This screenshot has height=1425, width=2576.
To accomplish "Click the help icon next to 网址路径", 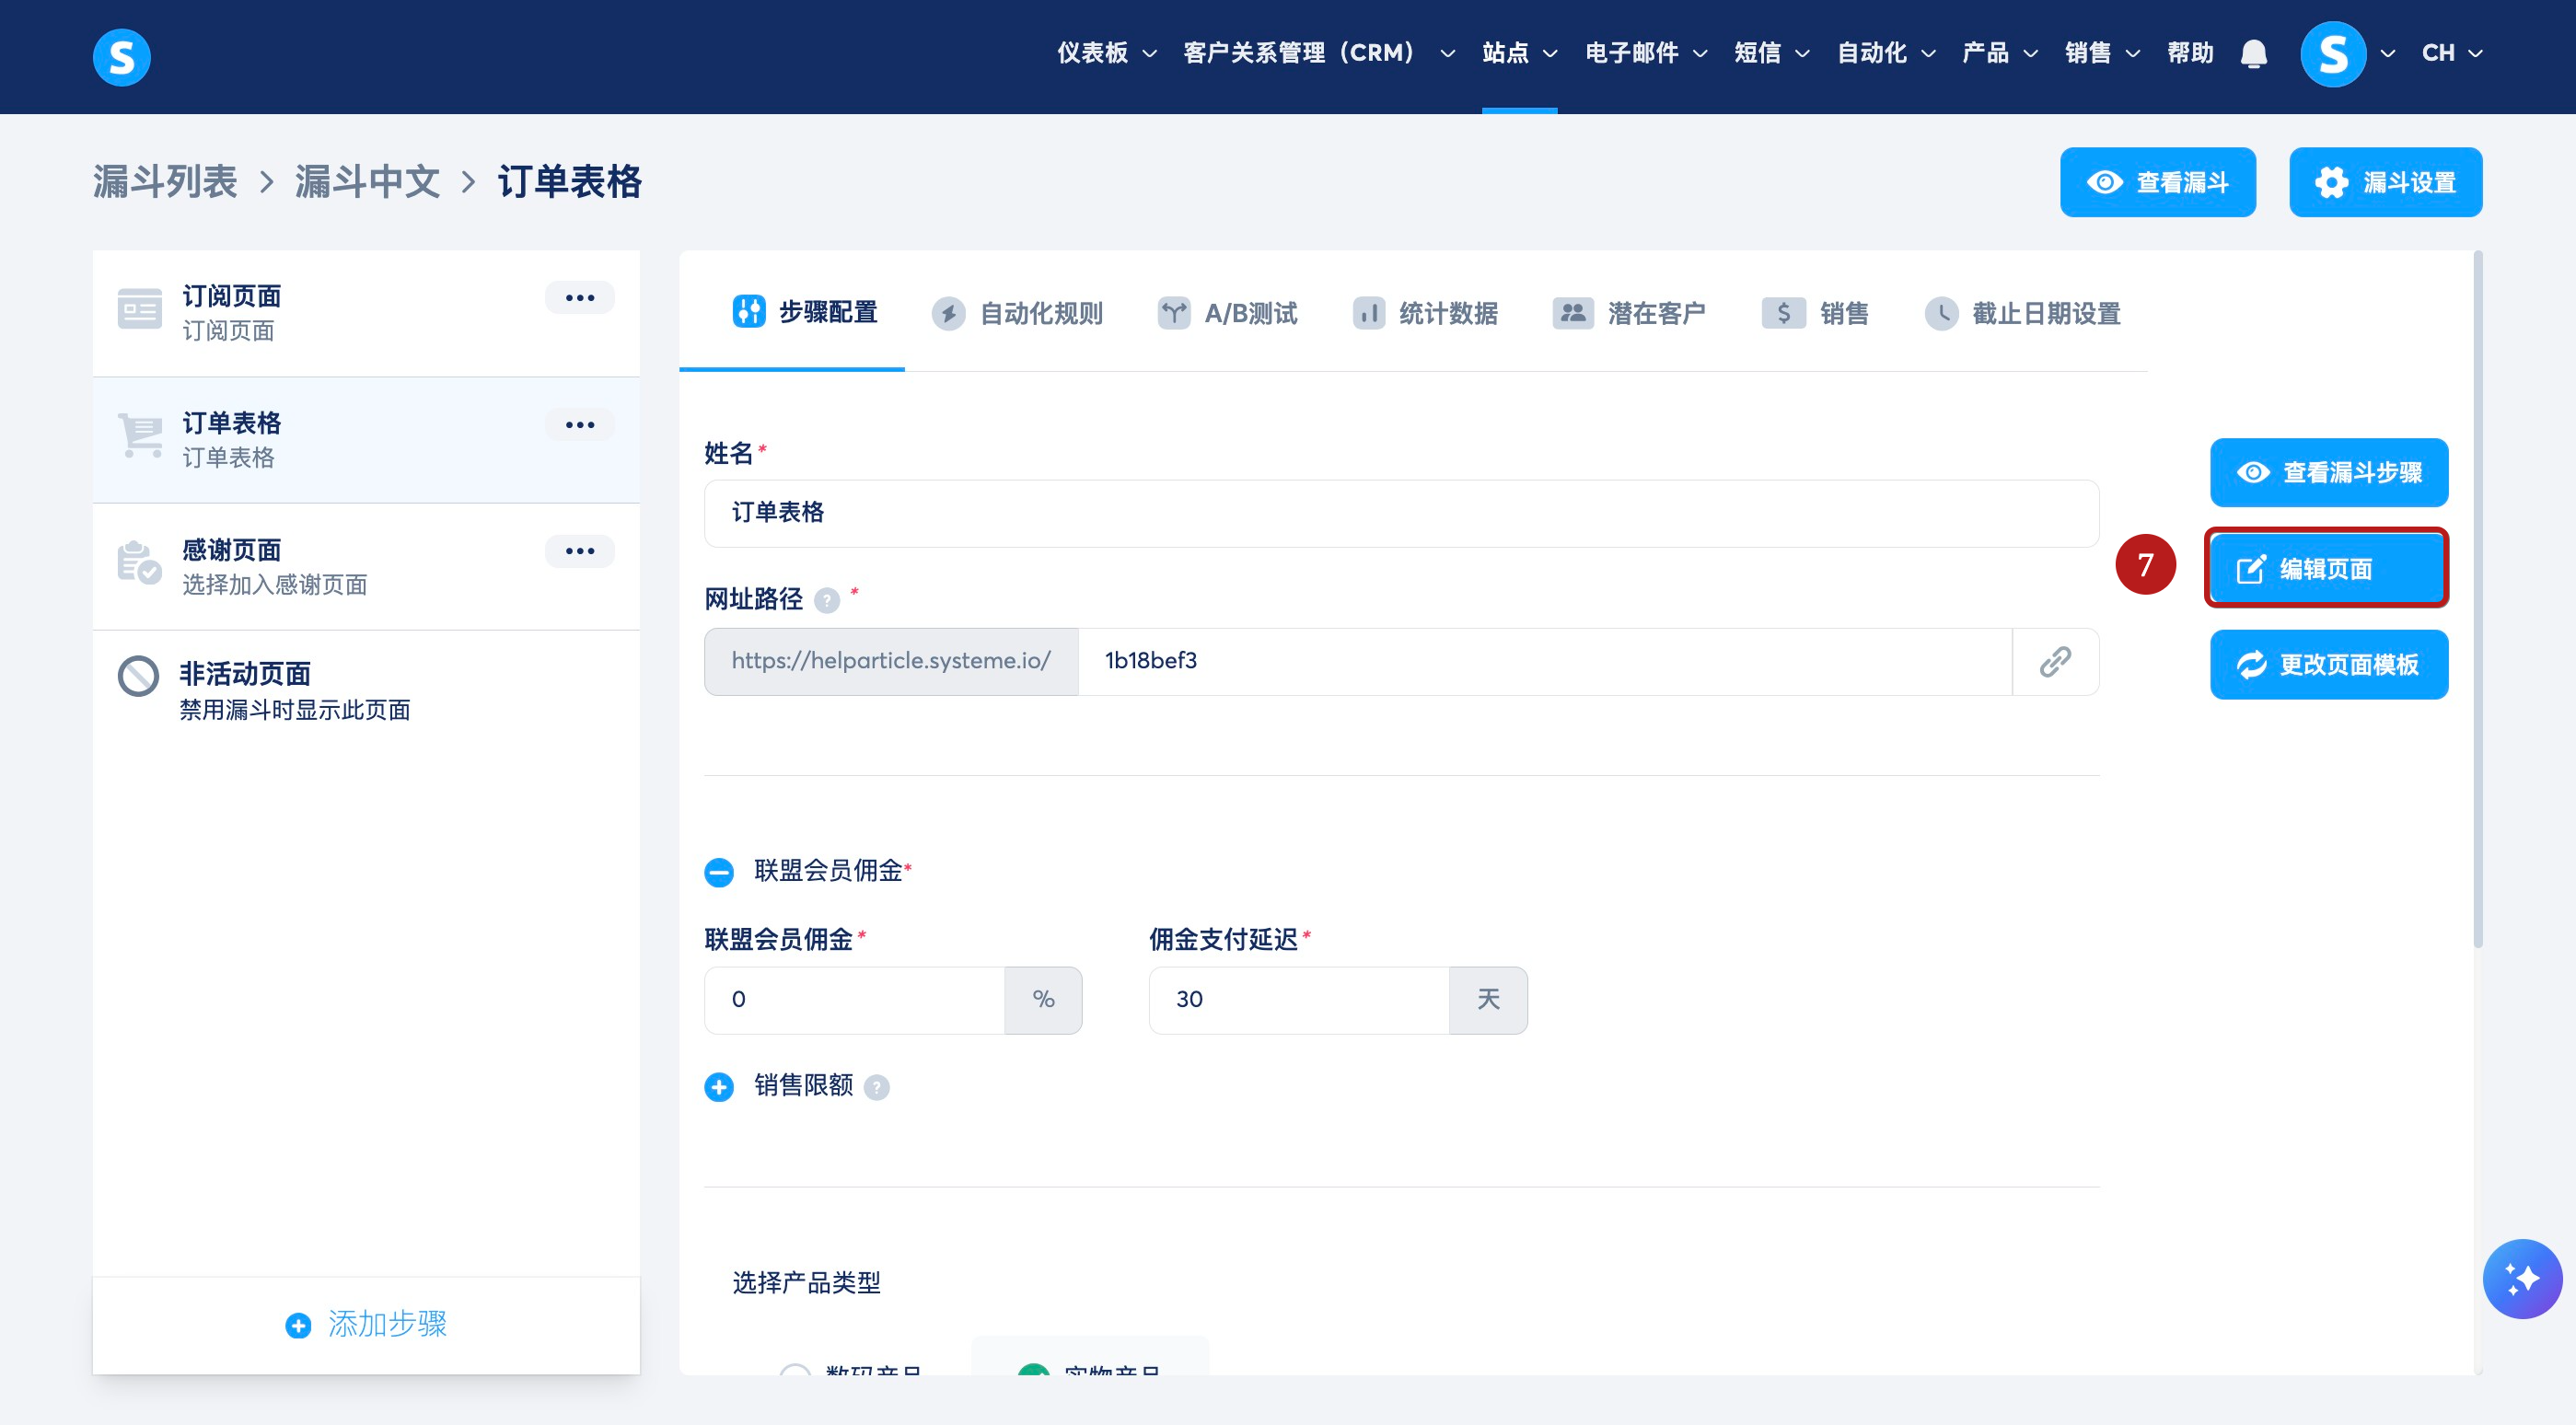I will [x=826, y=600].
